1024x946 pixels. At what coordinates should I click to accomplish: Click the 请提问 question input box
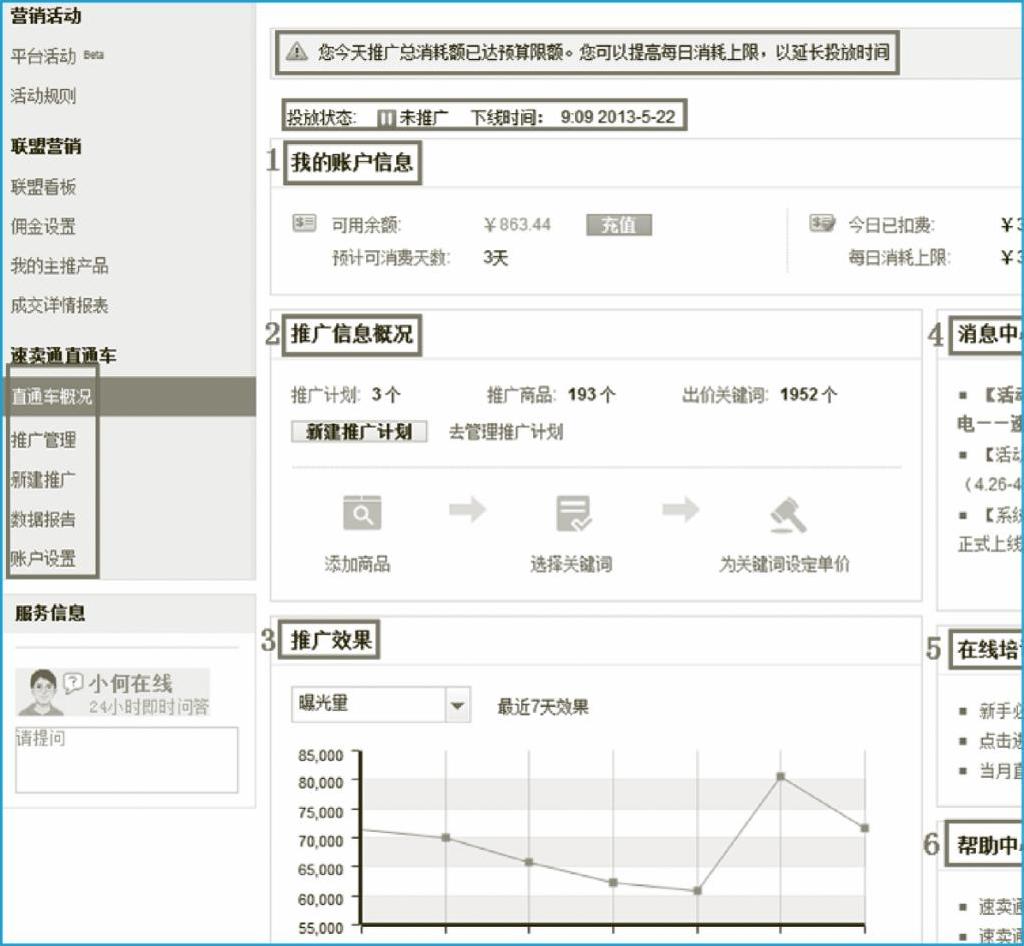point(127,760)
